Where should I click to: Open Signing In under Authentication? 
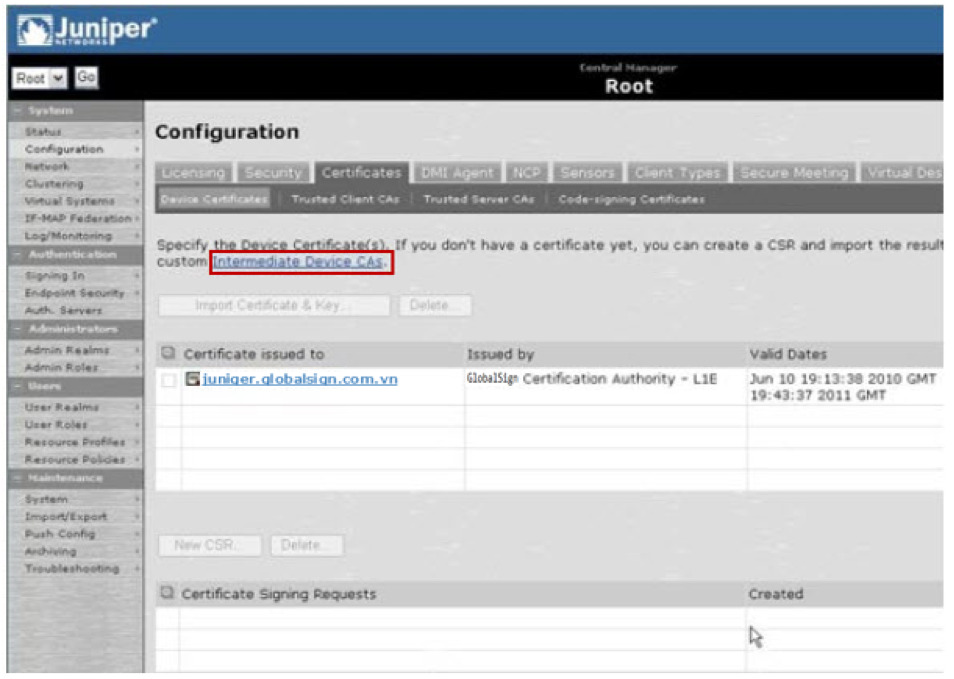(55, 276)
